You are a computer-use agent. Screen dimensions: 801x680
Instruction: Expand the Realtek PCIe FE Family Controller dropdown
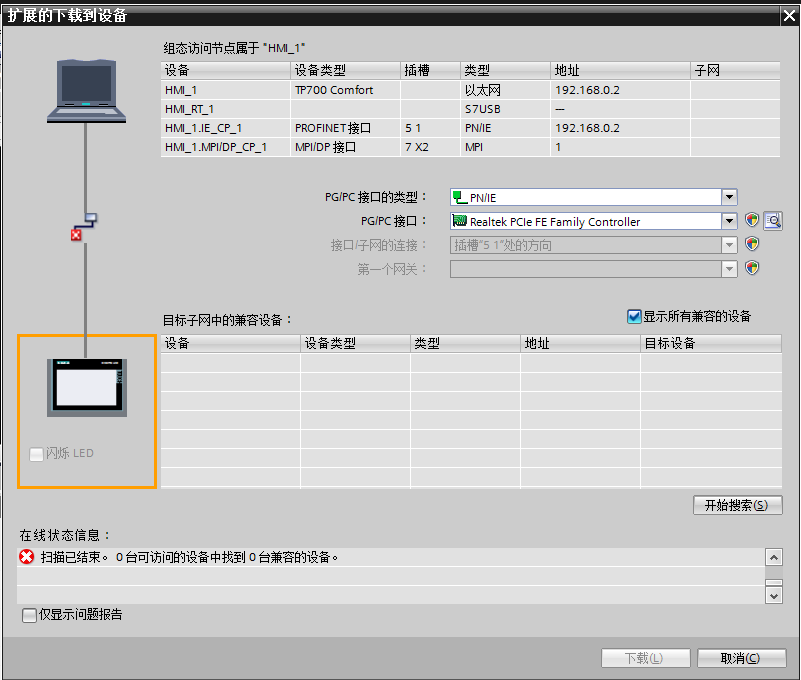click(x=729, y=221)
